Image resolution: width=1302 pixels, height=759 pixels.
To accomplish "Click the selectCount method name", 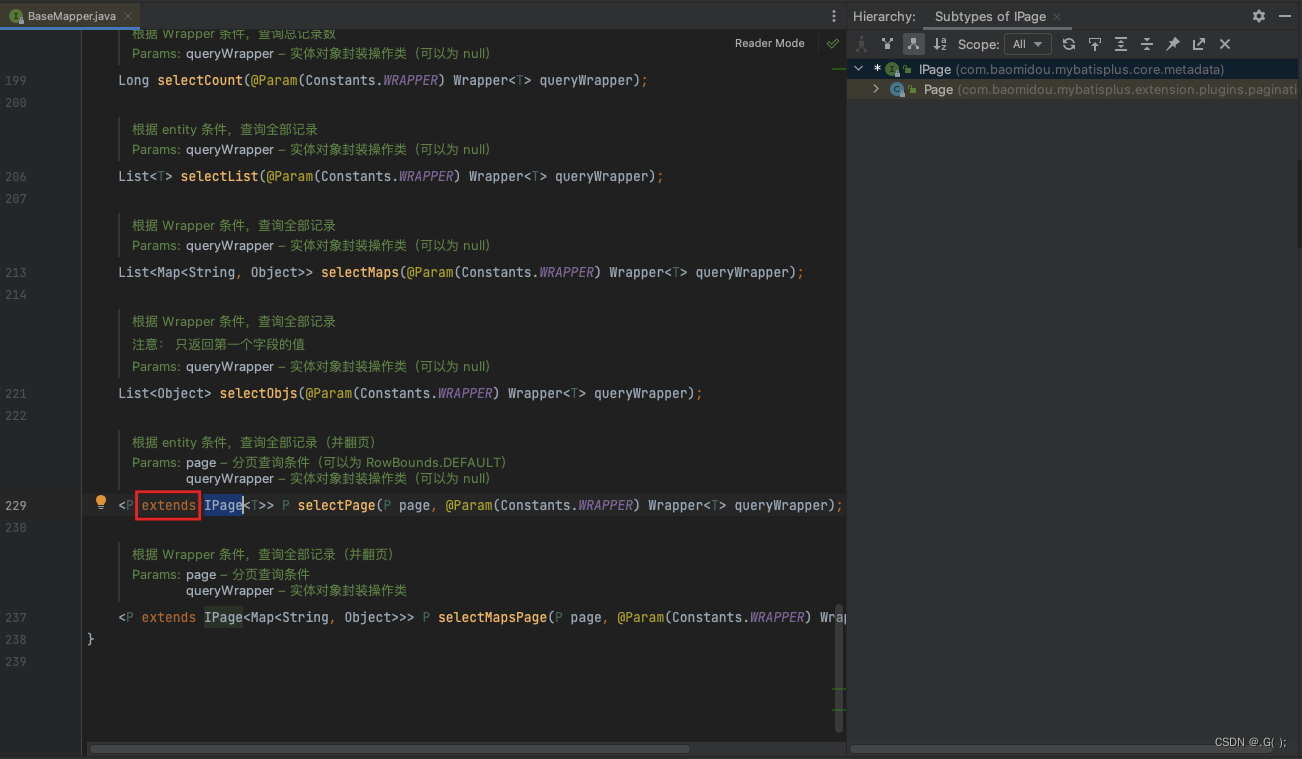I will (200, 80).
